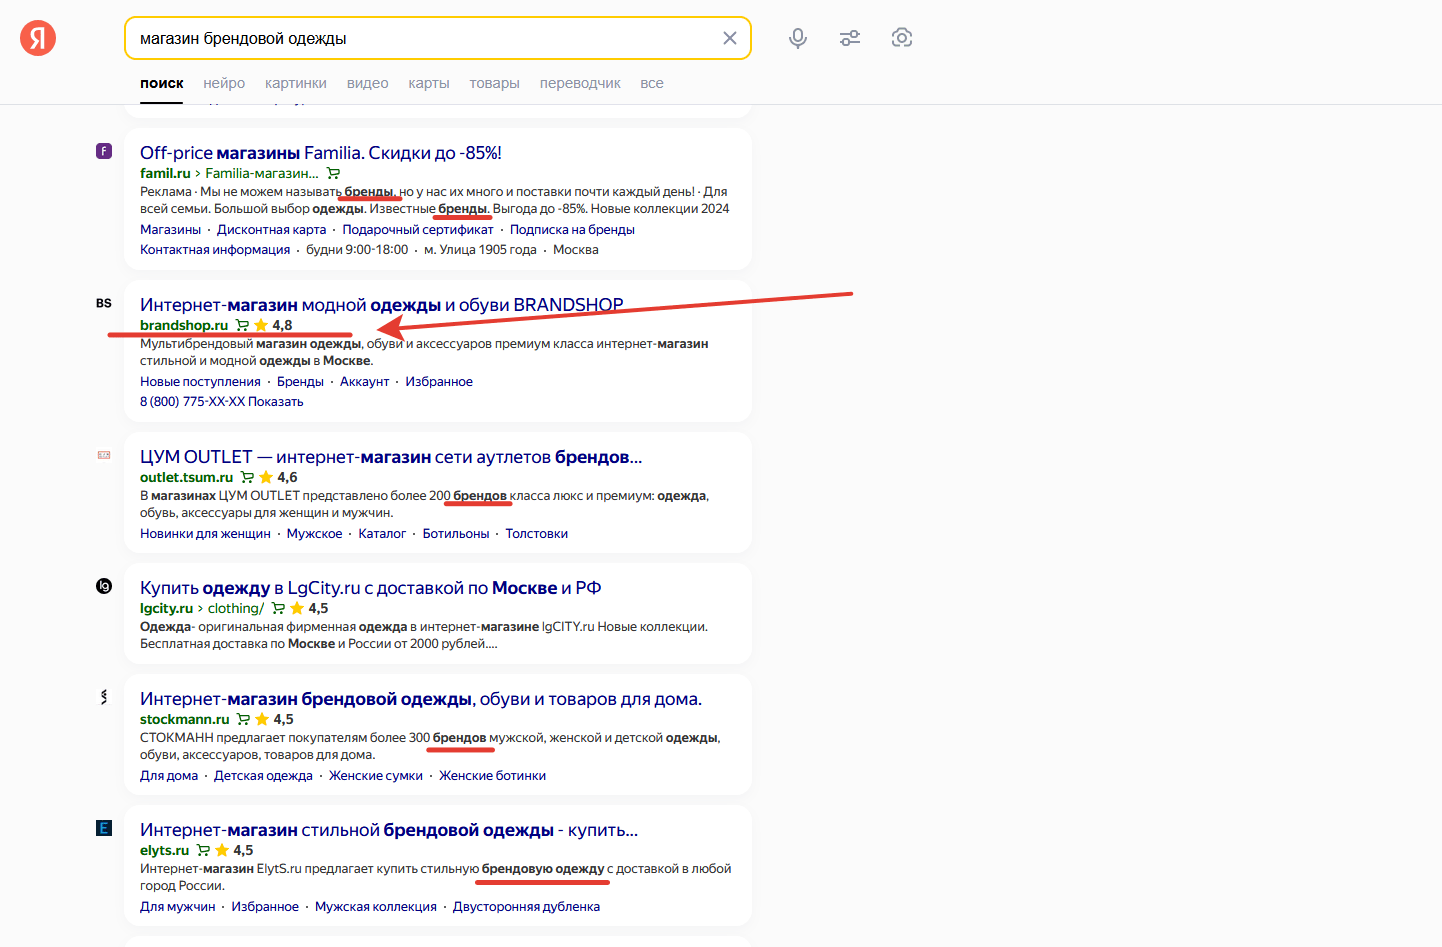Open the Женские ботинки sitelink
The width and height of the screenshot is (1442, 947).
[492, 775]
